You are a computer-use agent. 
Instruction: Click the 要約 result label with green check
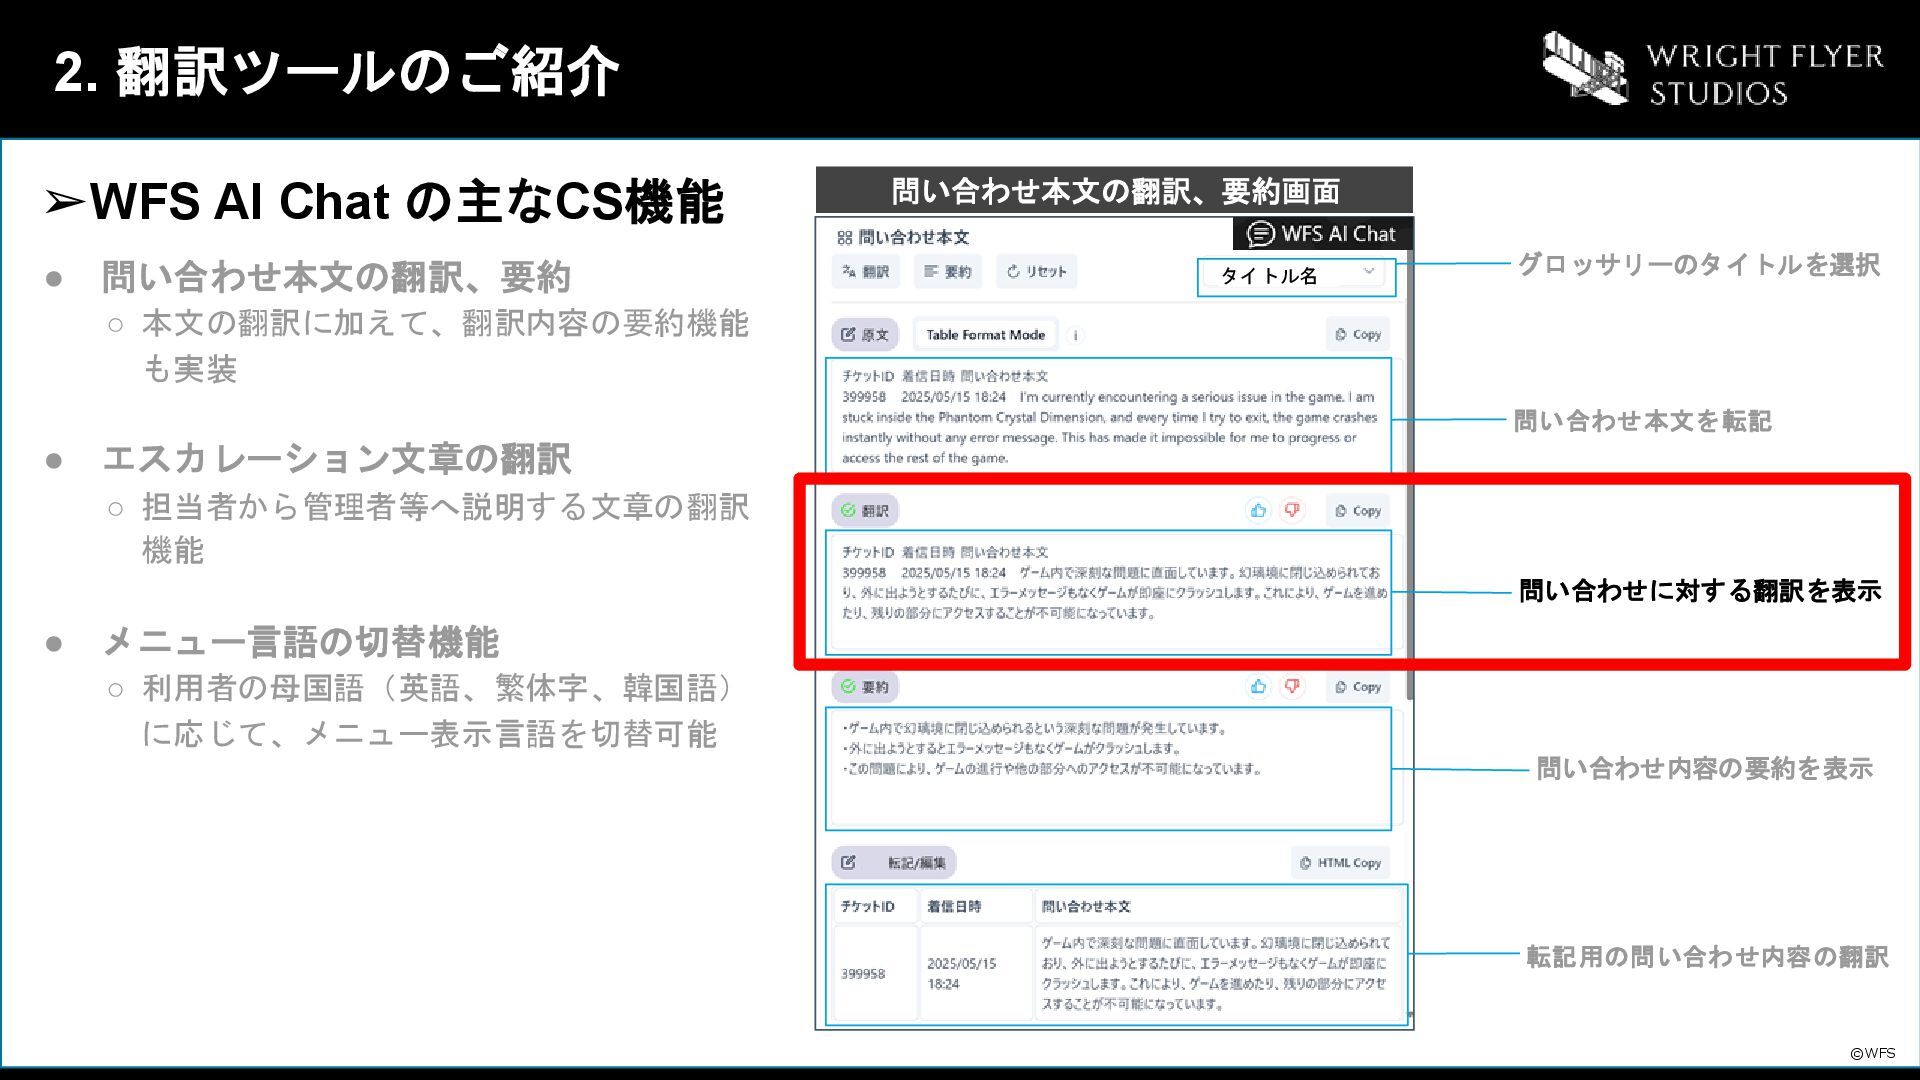[865, 687]
